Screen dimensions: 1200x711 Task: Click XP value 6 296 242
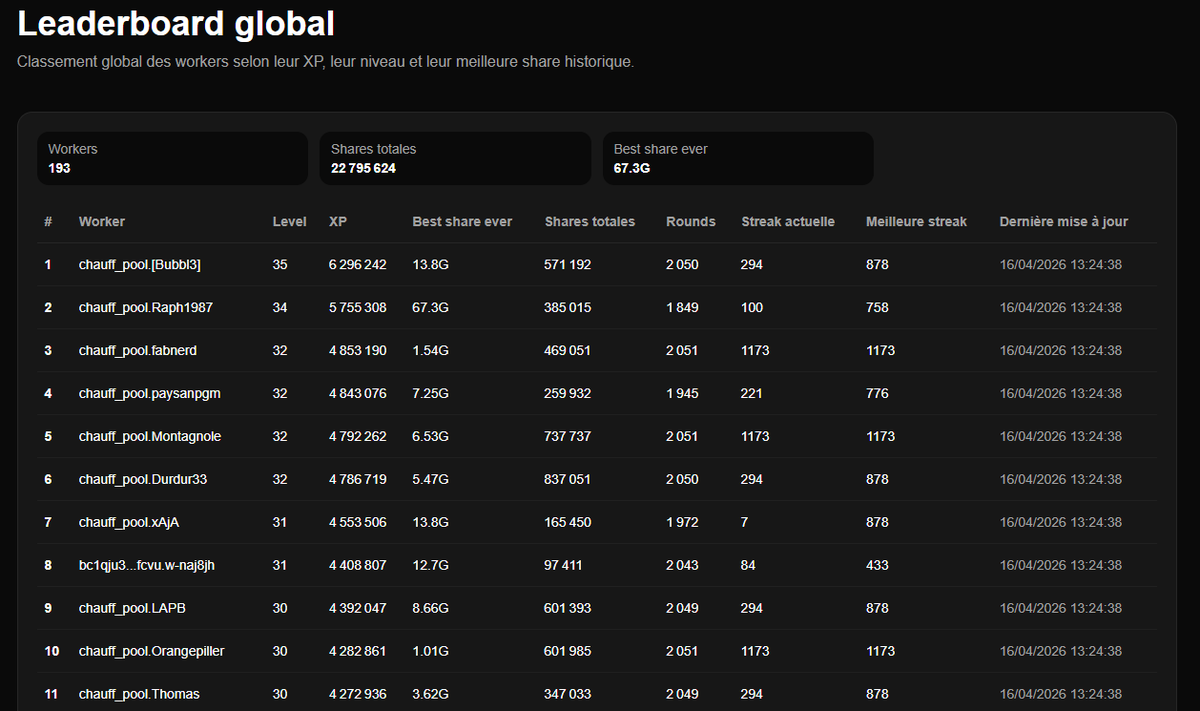tap(357, 265)
